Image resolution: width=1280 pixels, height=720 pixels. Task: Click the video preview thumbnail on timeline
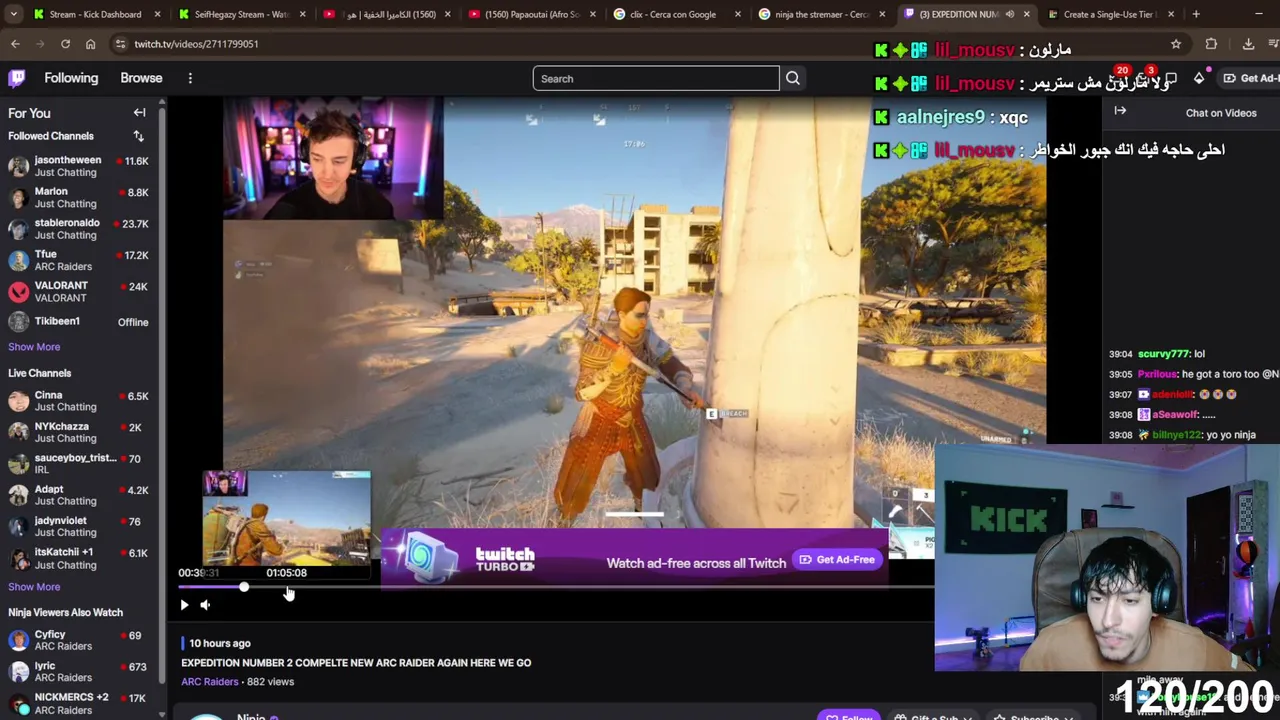coord(286,518)
